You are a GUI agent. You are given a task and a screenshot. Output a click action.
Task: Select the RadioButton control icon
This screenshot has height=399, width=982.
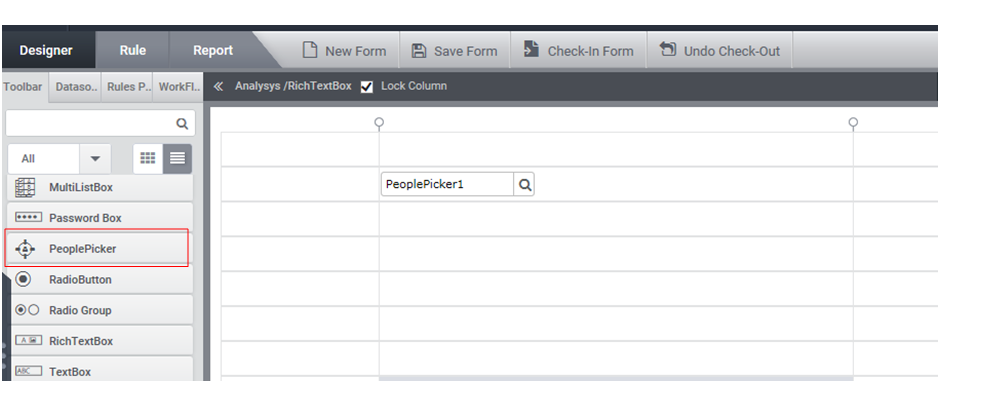[24, 279]
